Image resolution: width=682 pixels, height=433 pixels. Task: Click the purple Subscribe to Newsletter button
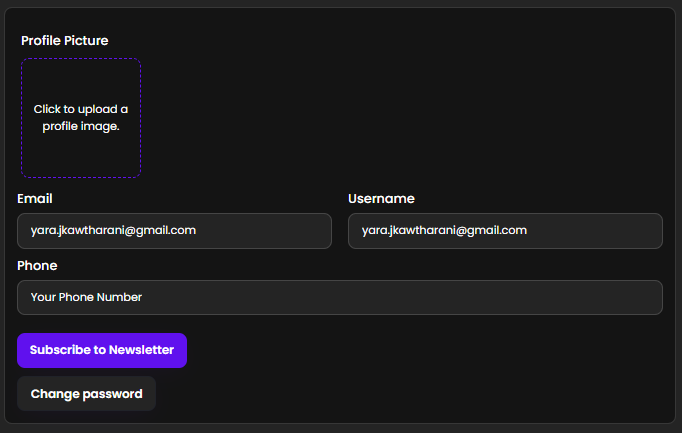click(x=102, y=350)
